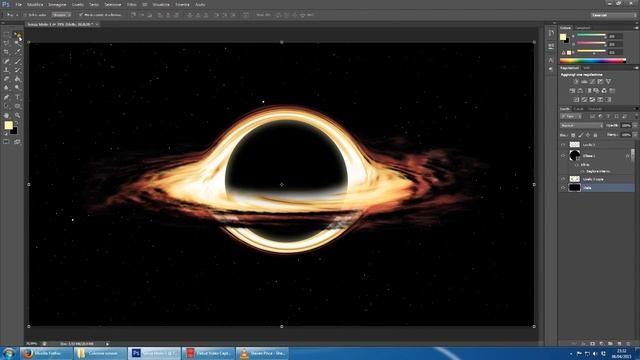Click the foreground color swatch in toolbox
This screenshot has width=640, height=360.
[8, 125]
